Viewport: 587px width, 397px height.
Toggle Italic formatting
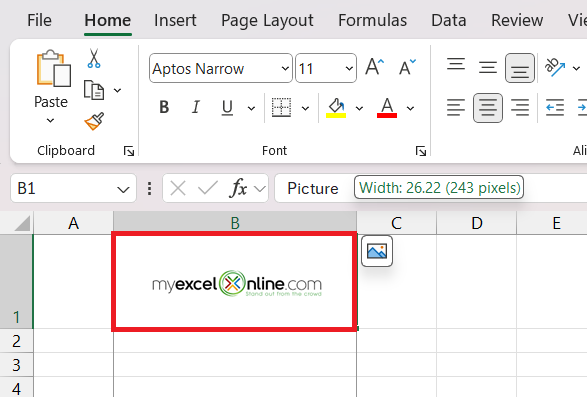[x=195, y=107]
